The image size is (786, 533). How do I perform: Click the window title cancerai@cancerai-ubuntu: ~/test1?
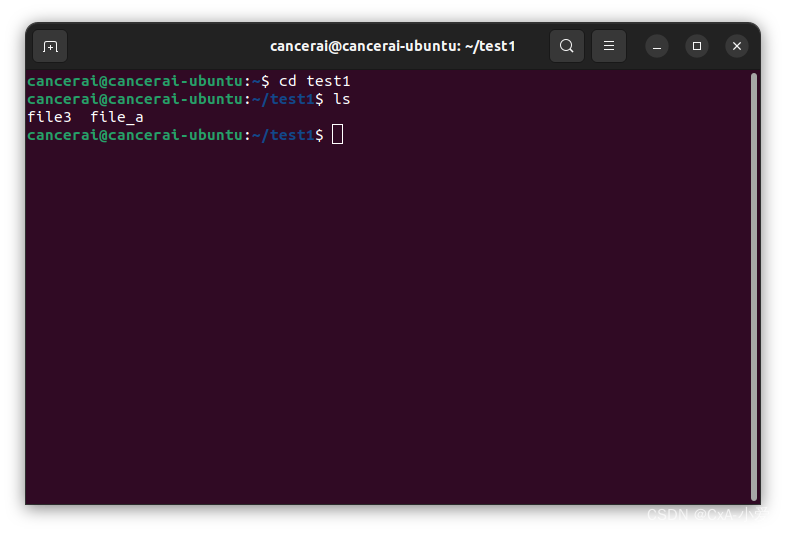[x=392, y=46]
